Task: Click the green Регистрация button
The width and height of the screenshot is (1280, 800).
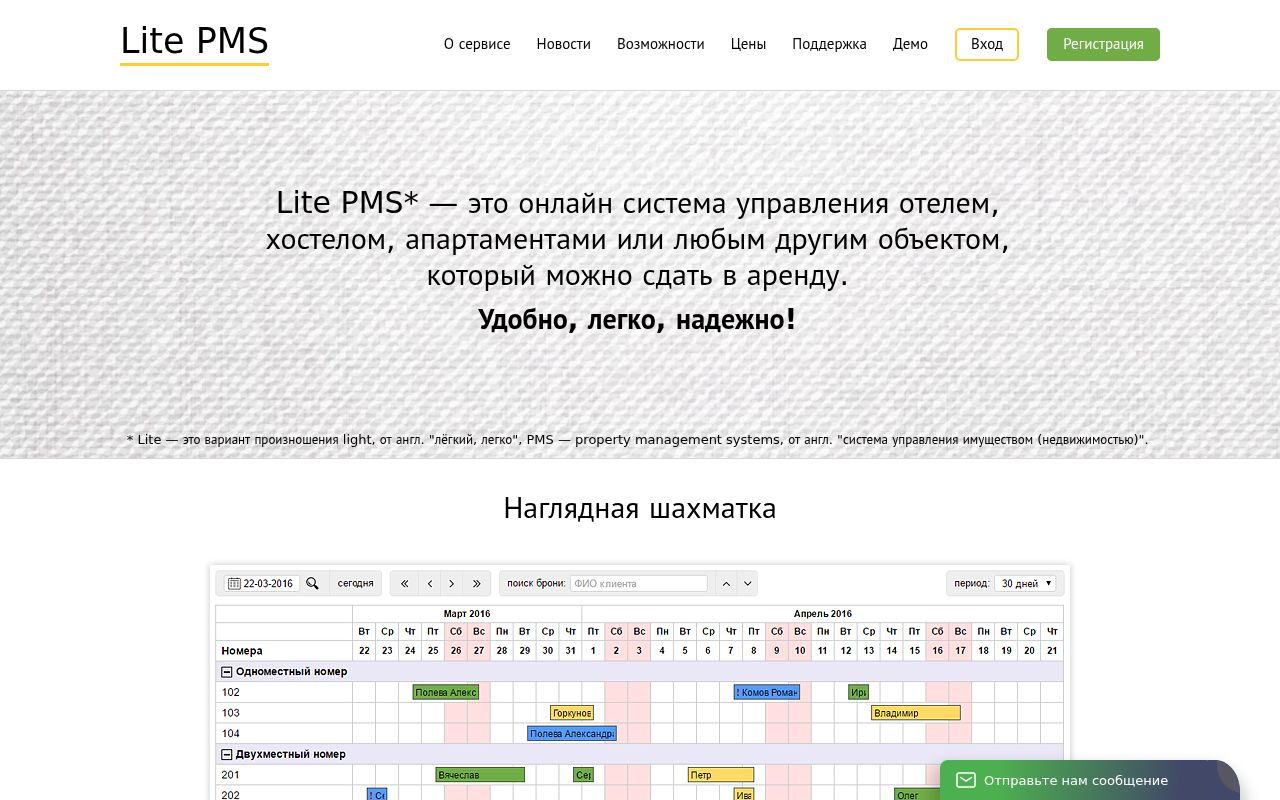Action: 1103,44
